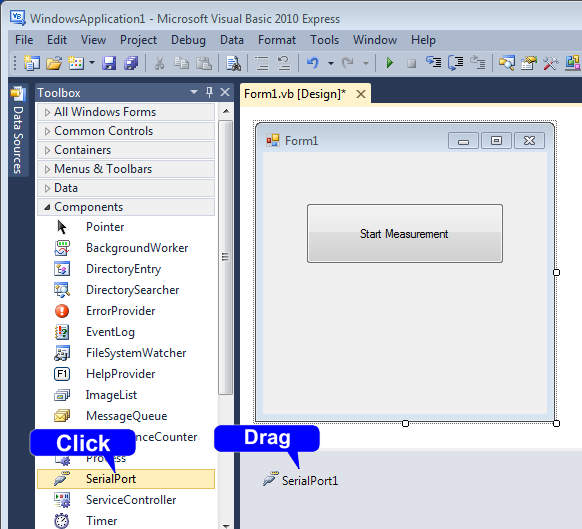Open the Undo history dropdown arrow

tap(331, 63)
